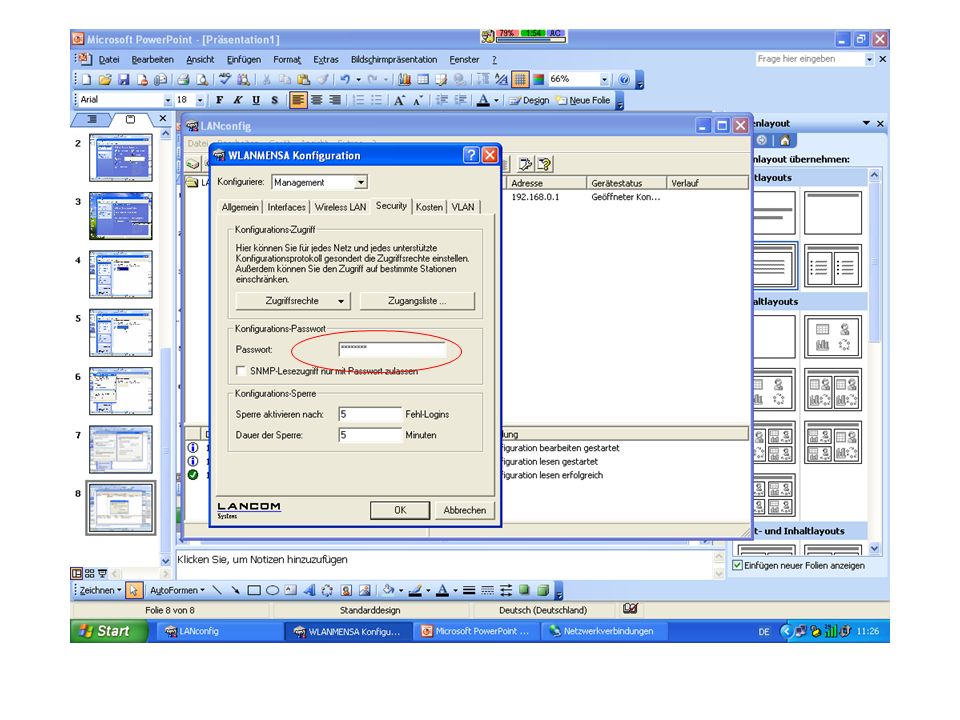Apply bold formatting with F button
The height and width of the screenshot is (720, 960).
coord(219,100)
